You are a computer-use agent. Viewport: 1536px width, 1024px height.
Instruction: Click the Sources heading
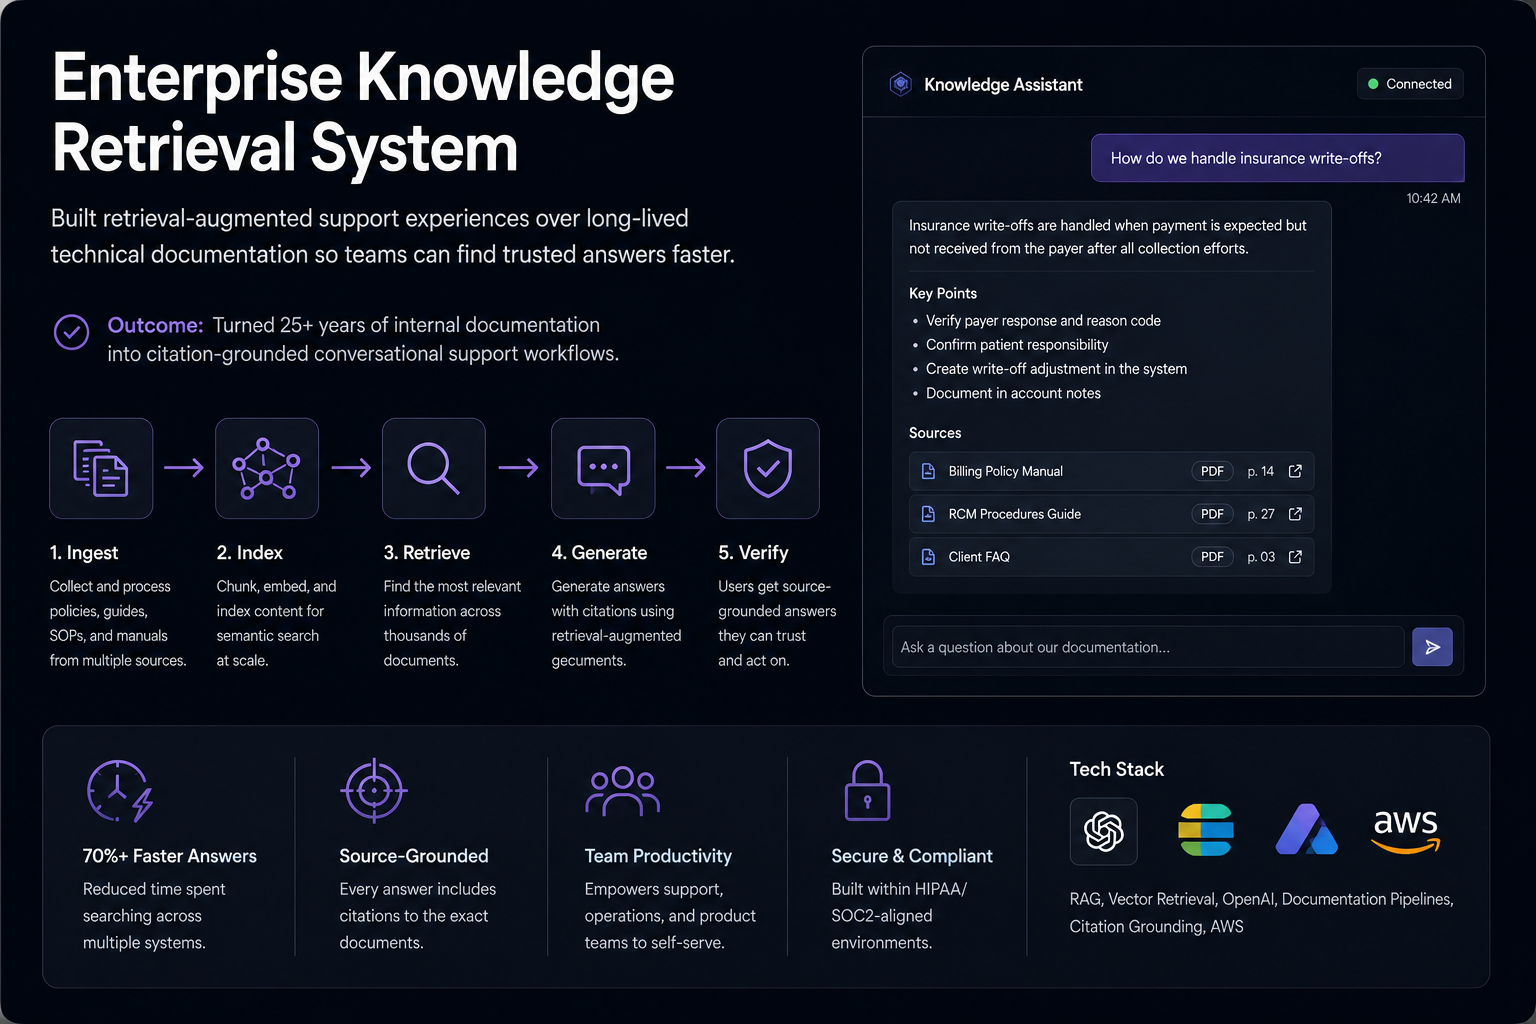(935, 433)
